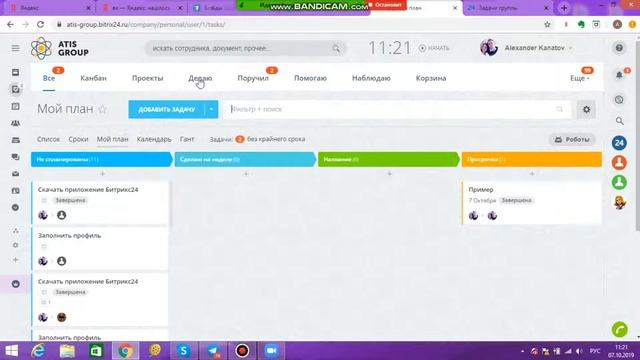Add a task in the Просрочена column
This screenshot has height=360, width=640.
[532, 174]
